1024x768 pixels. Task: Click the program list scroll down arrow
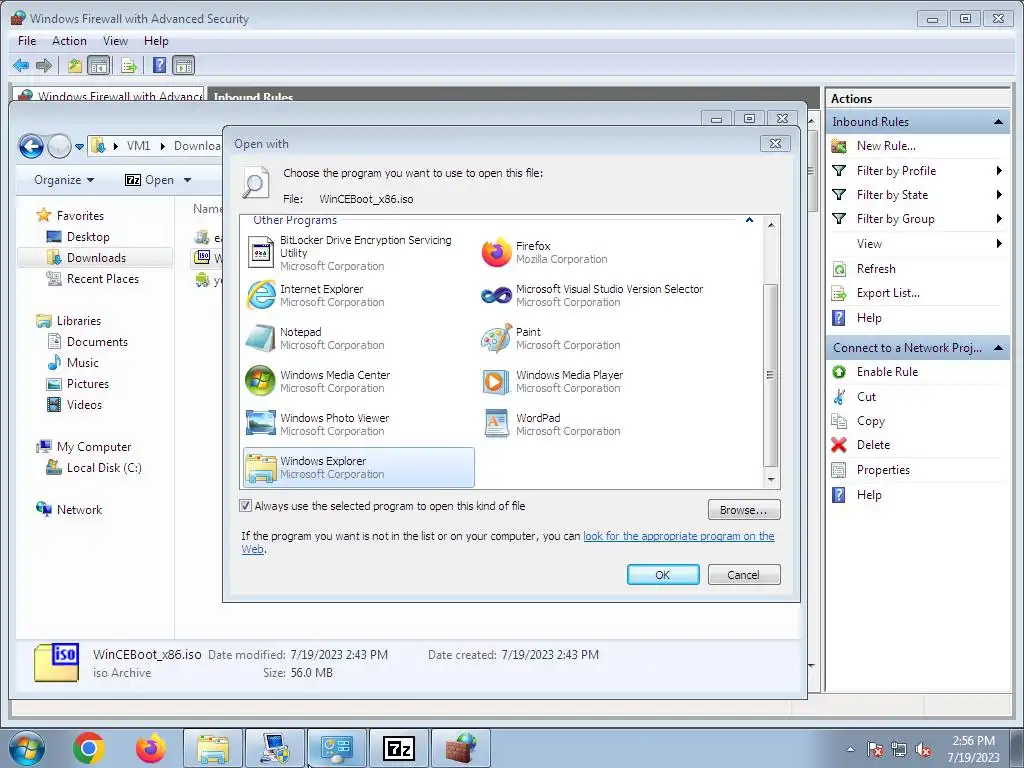pyautogui.click(x=771, y=479)
